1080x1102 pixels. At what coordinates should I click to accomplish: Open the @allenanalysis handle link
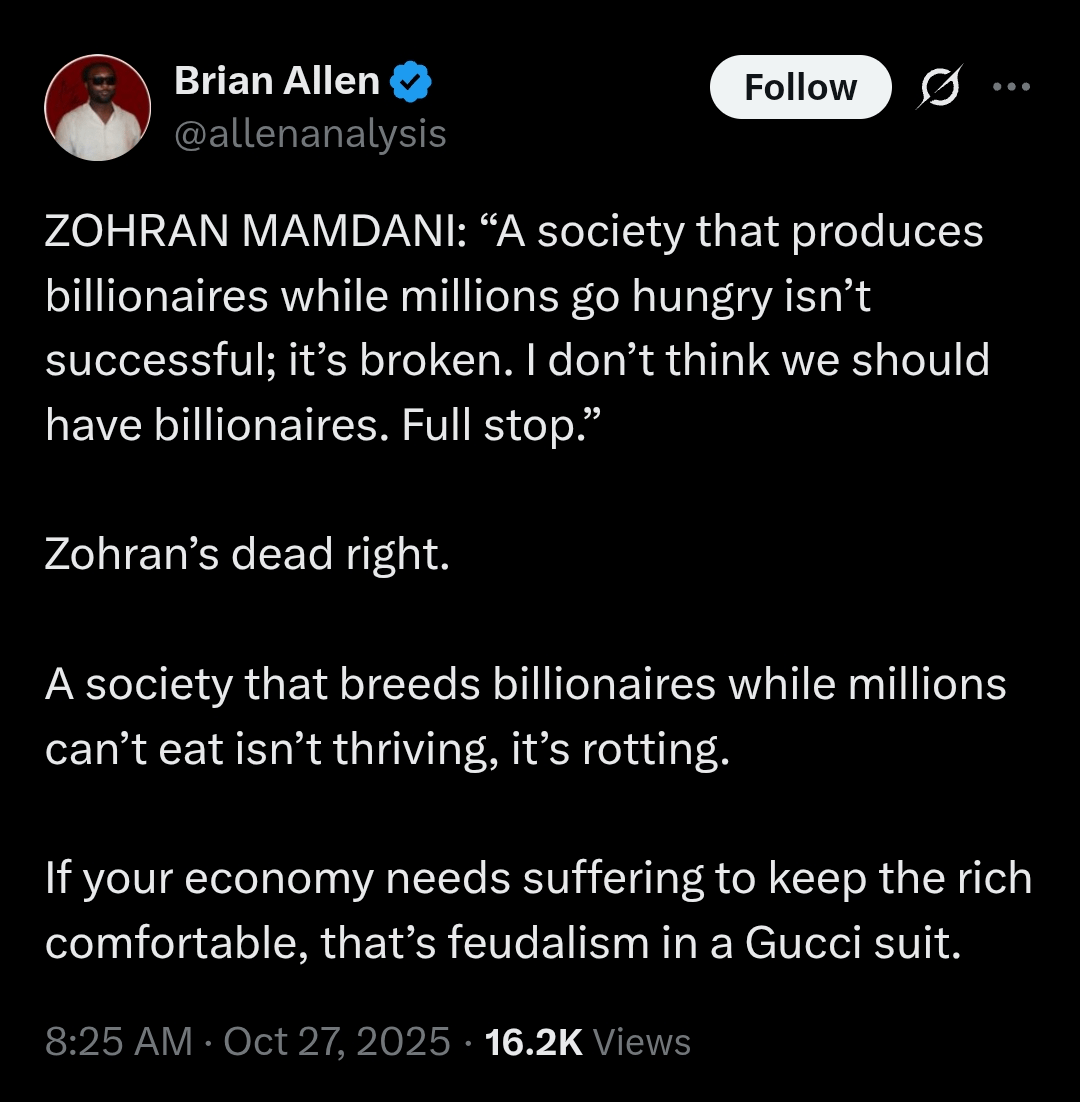point(310,133)
